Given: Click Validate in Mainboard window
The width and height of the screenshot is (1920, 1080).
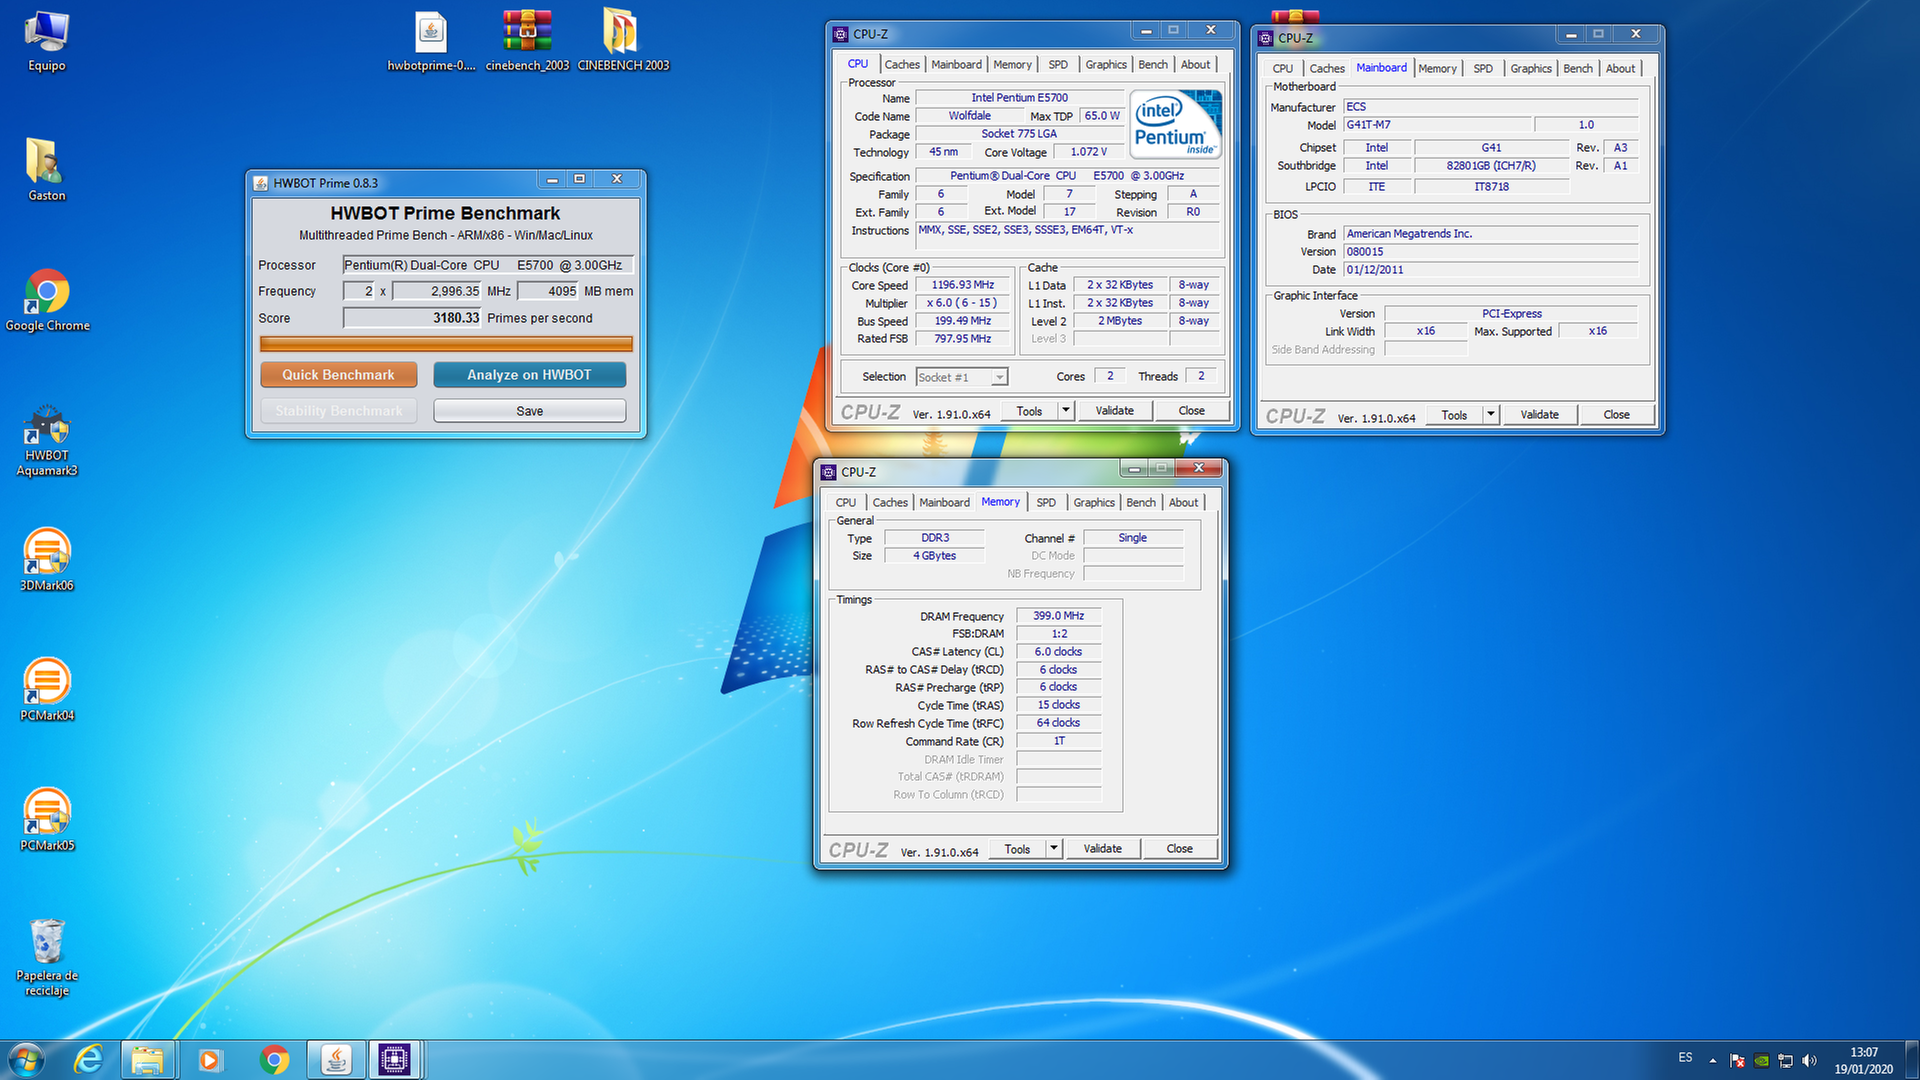Looking at the screenshot, I should [x=1539, y=414].
